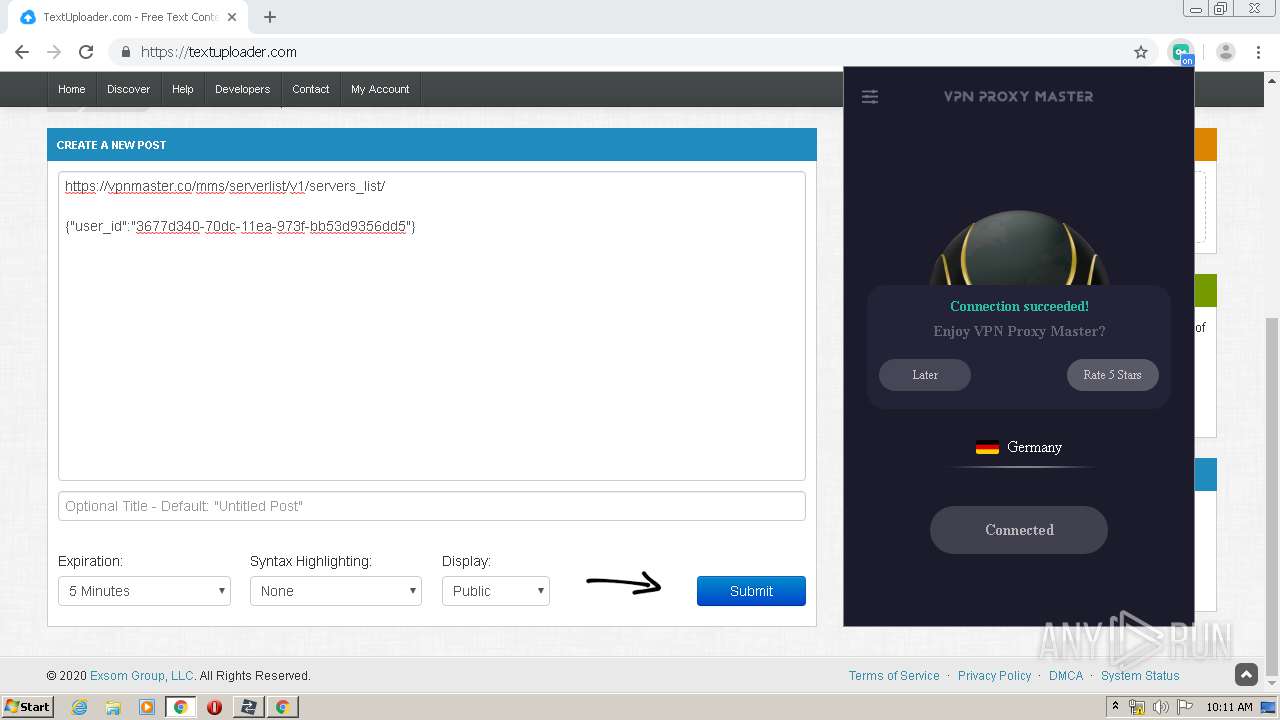Image resolution: width=1280 pixels, height=720 pixels.
Task: Show hidden system tray icons
Action: tap(1115, 707)
